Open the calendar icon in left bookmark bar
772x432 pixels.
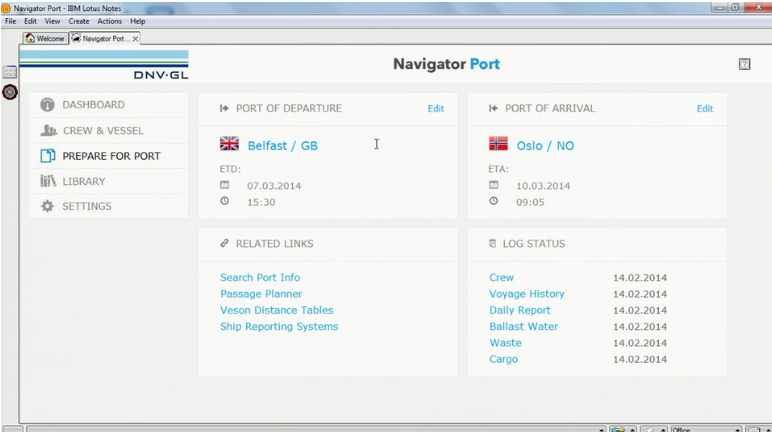click(9, 72)
